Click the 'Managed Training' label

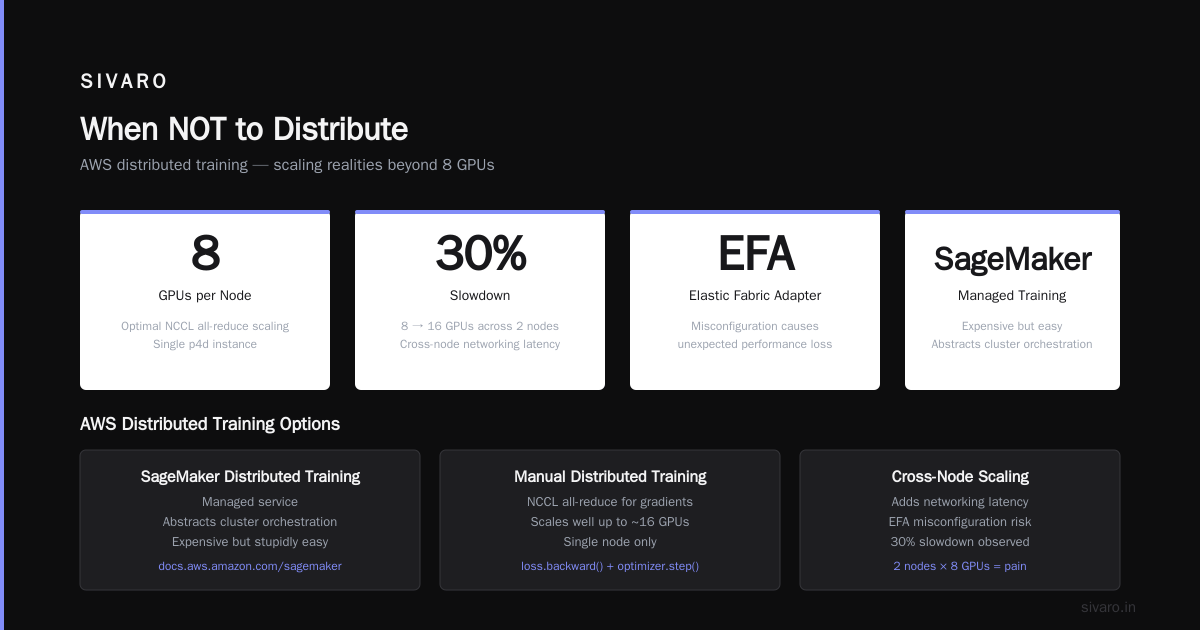1012,295
